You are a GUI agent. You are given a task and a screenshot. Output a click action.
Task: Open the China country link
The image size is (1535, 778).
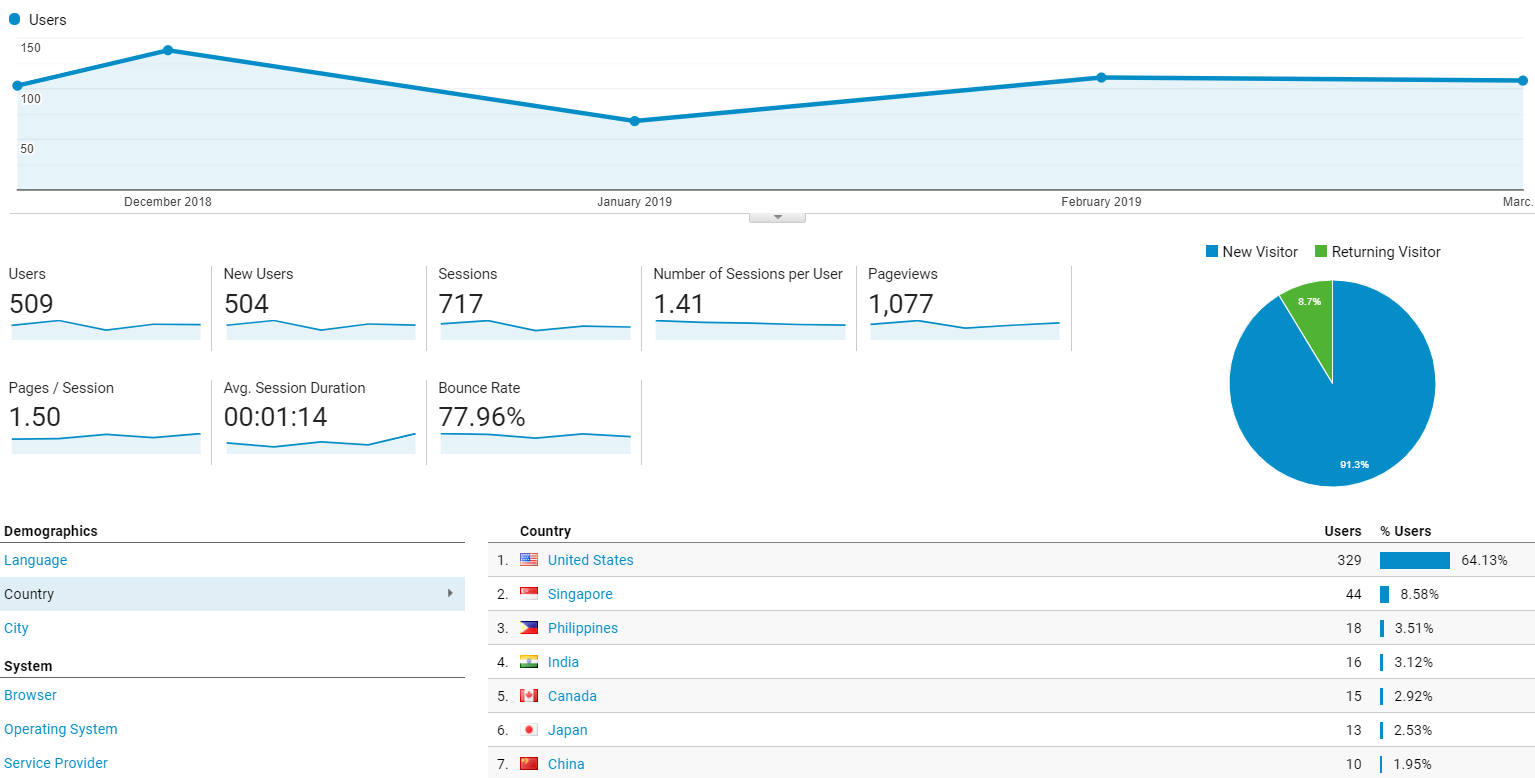[x=566, y=764]
